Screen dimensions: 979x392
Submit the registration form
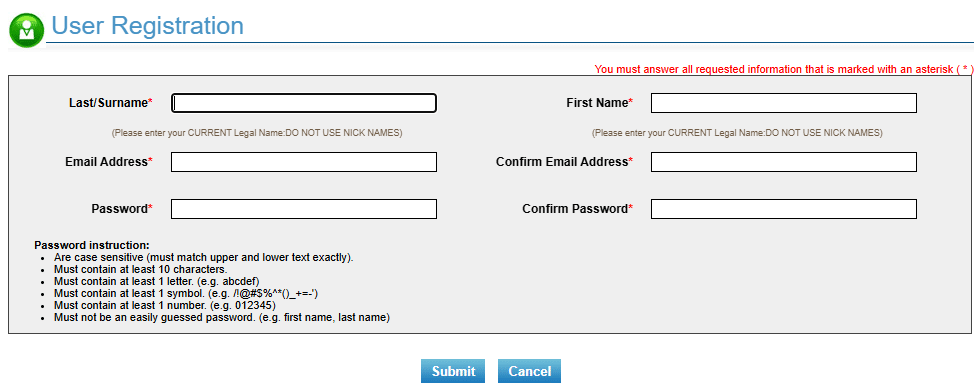coord(453,371)
